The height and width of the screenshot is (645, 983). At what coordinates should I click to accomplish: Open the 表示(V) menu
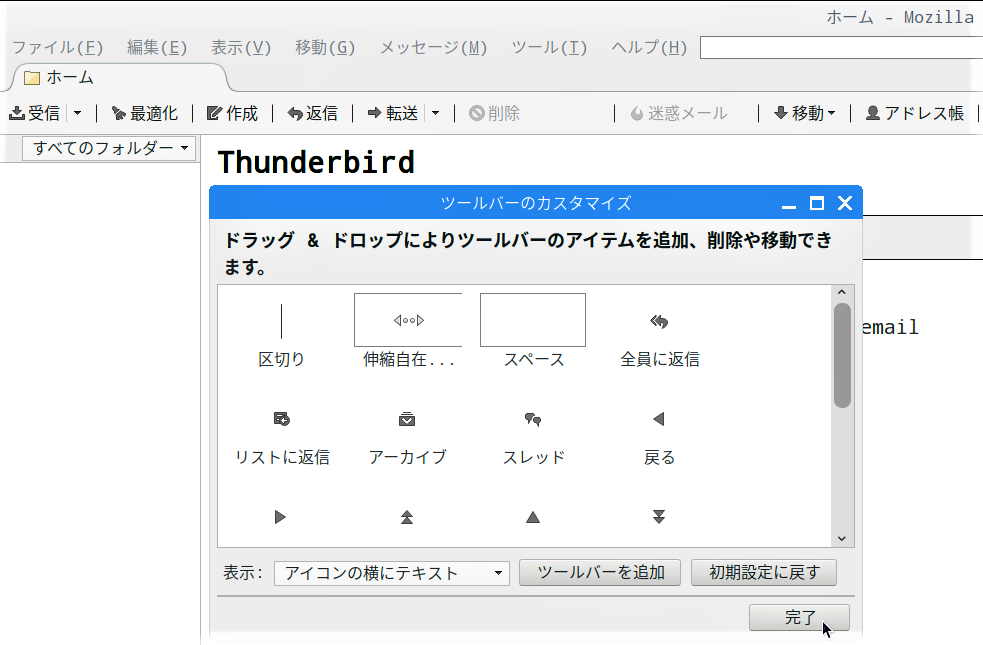tap(241, 48)
